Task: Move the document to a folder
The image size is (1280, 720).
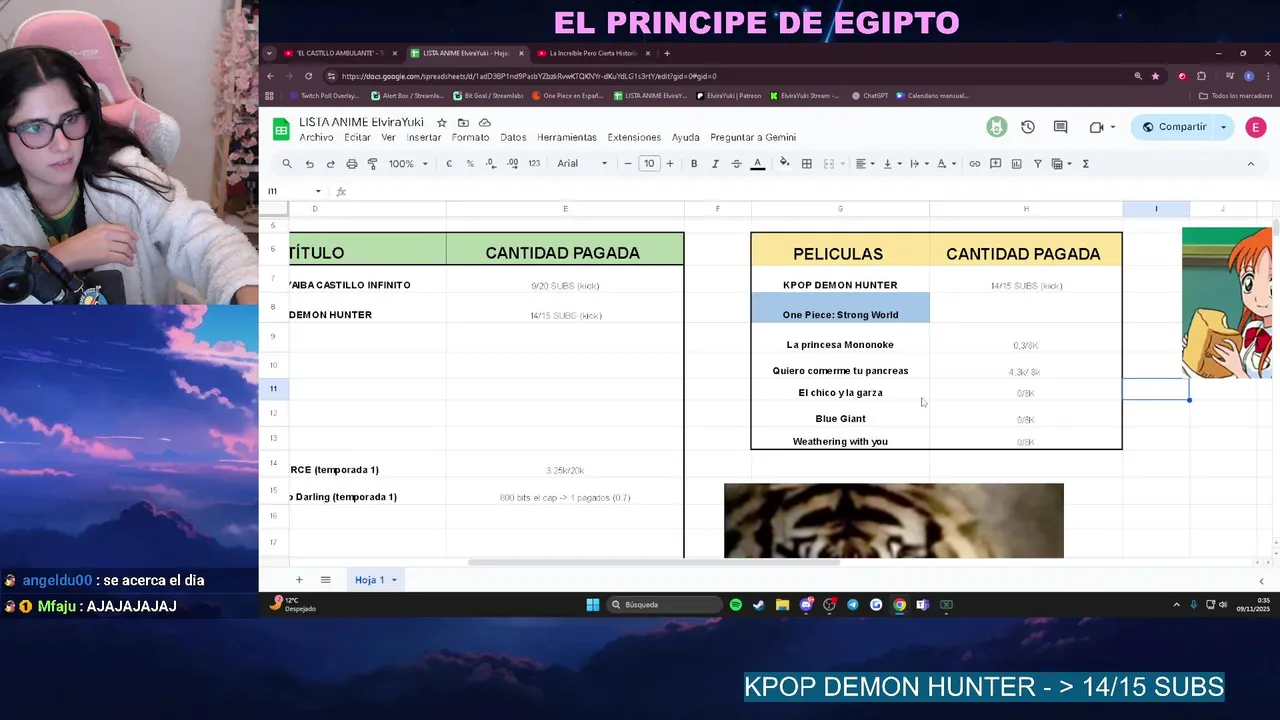Action: (463, 122)
